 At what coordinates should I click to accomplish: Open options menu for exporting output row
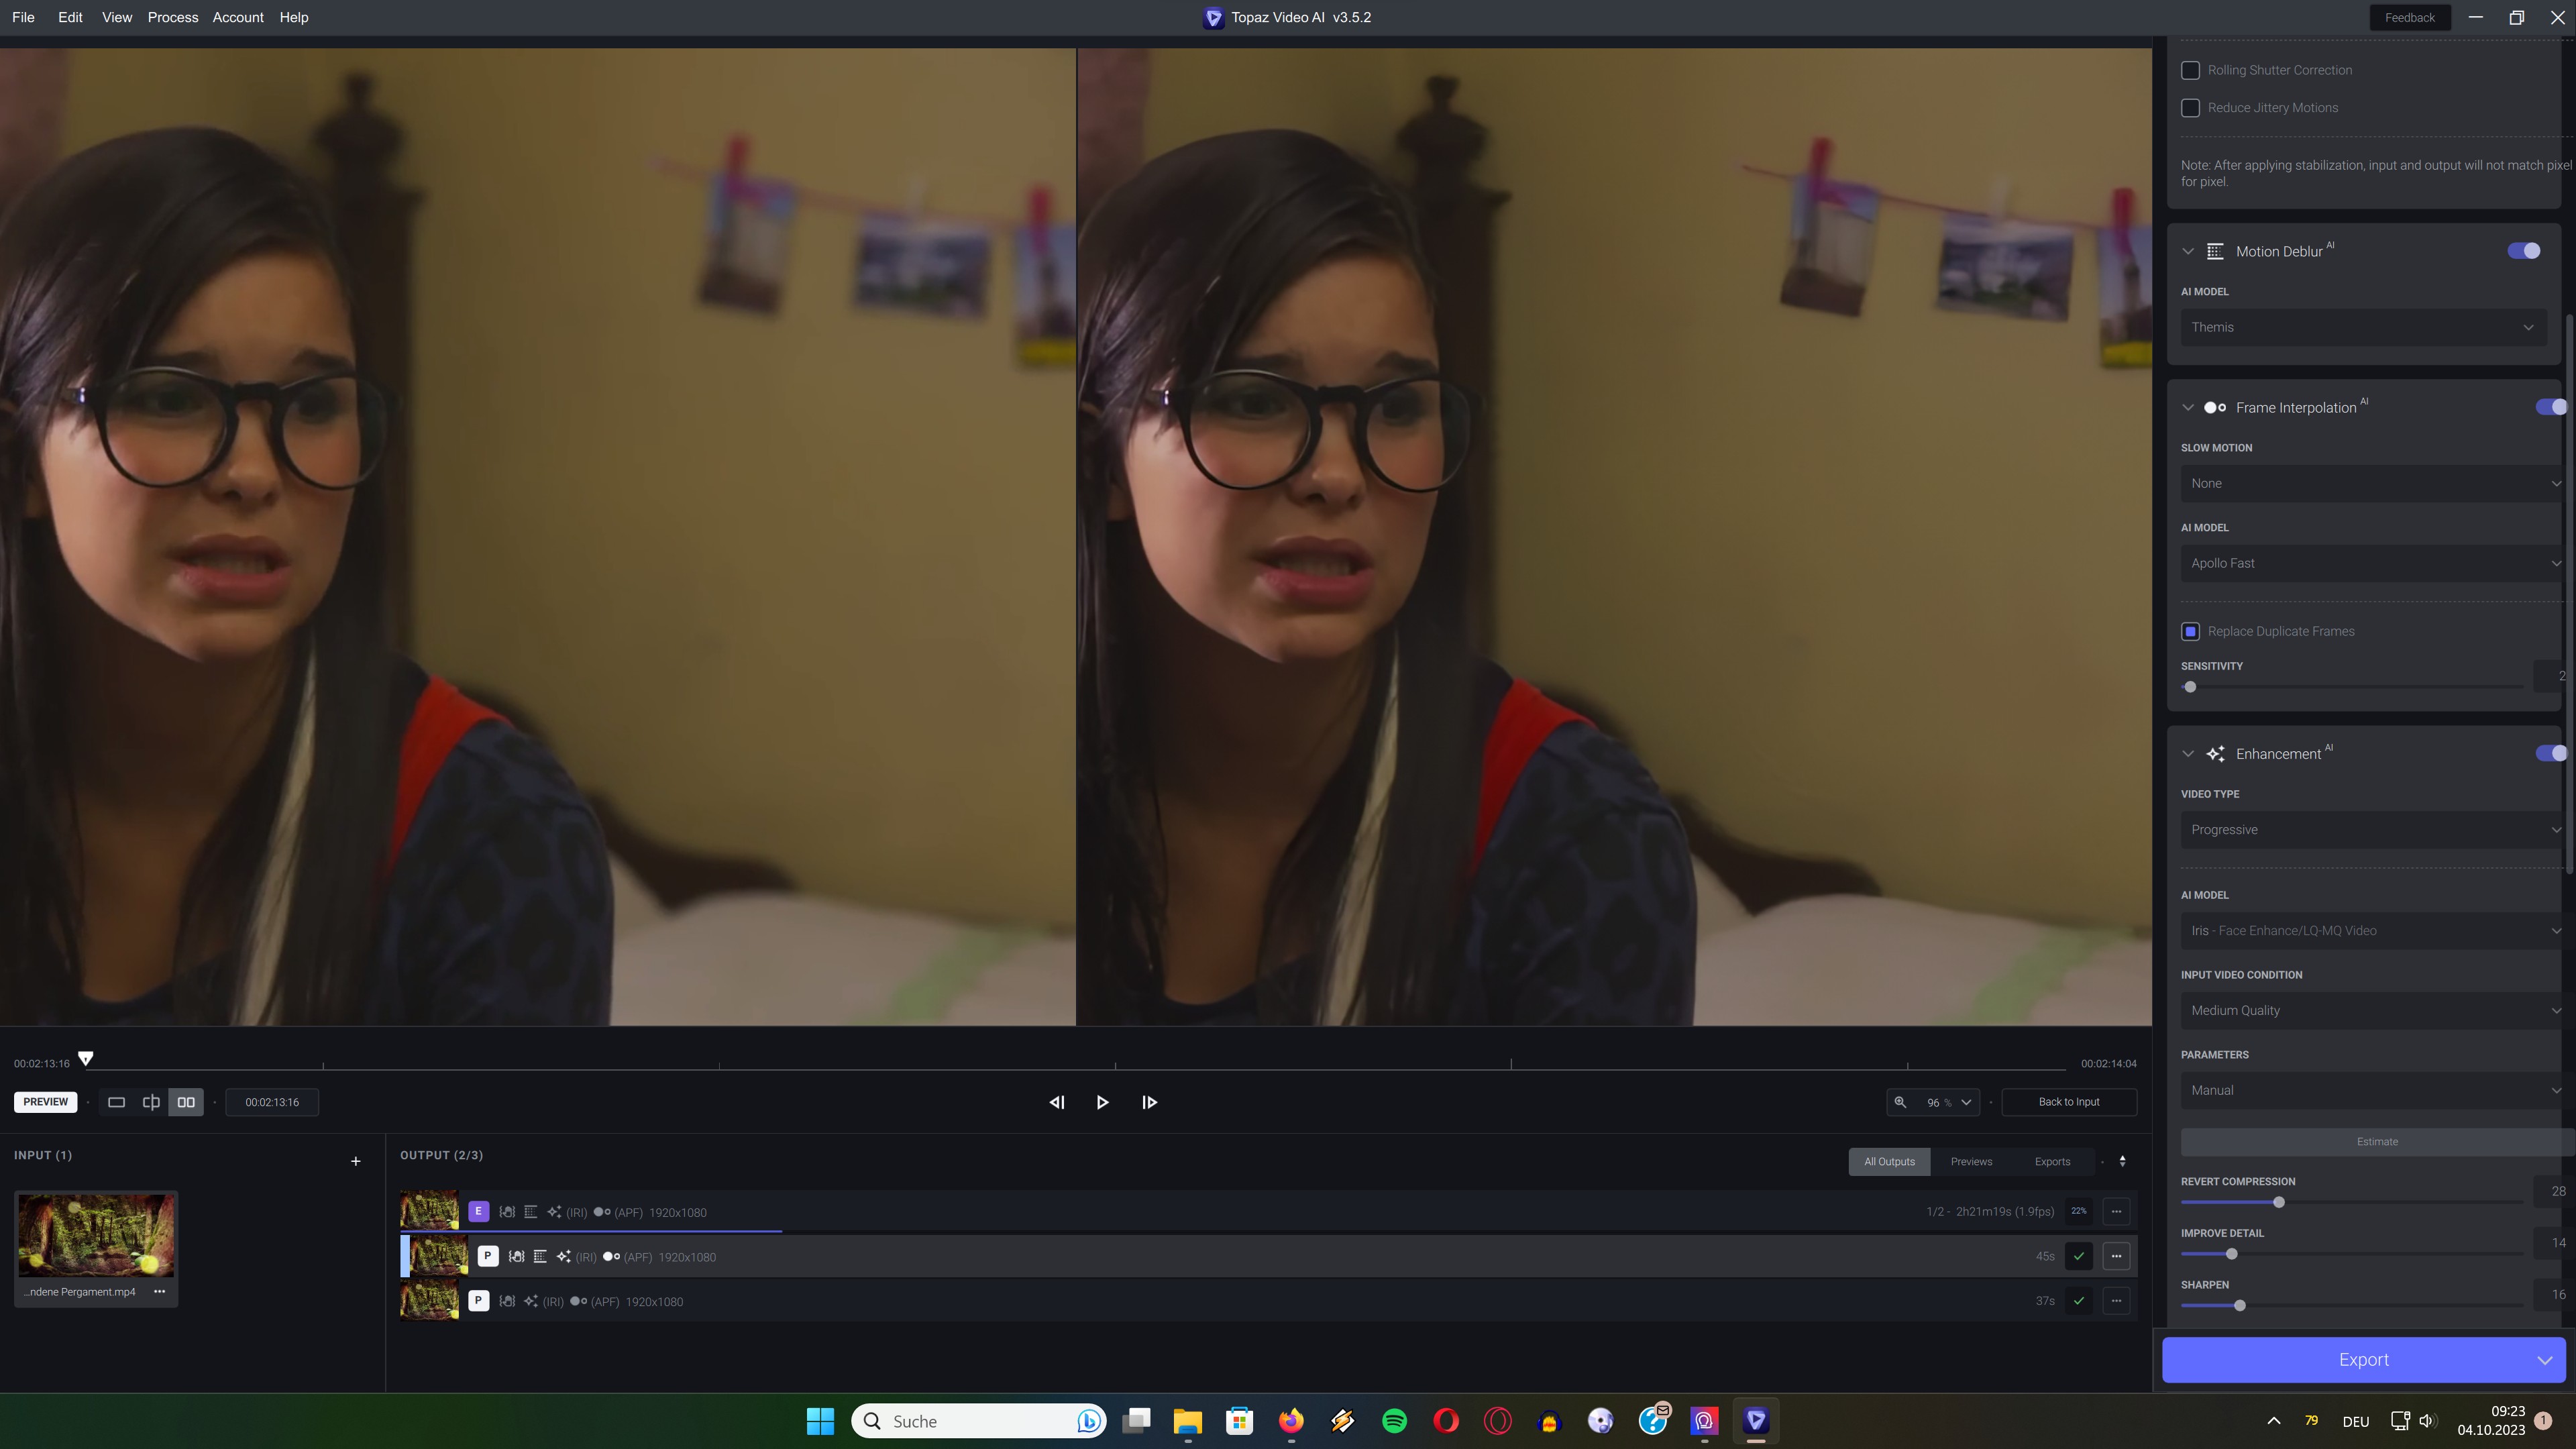coord(2116,1211)
